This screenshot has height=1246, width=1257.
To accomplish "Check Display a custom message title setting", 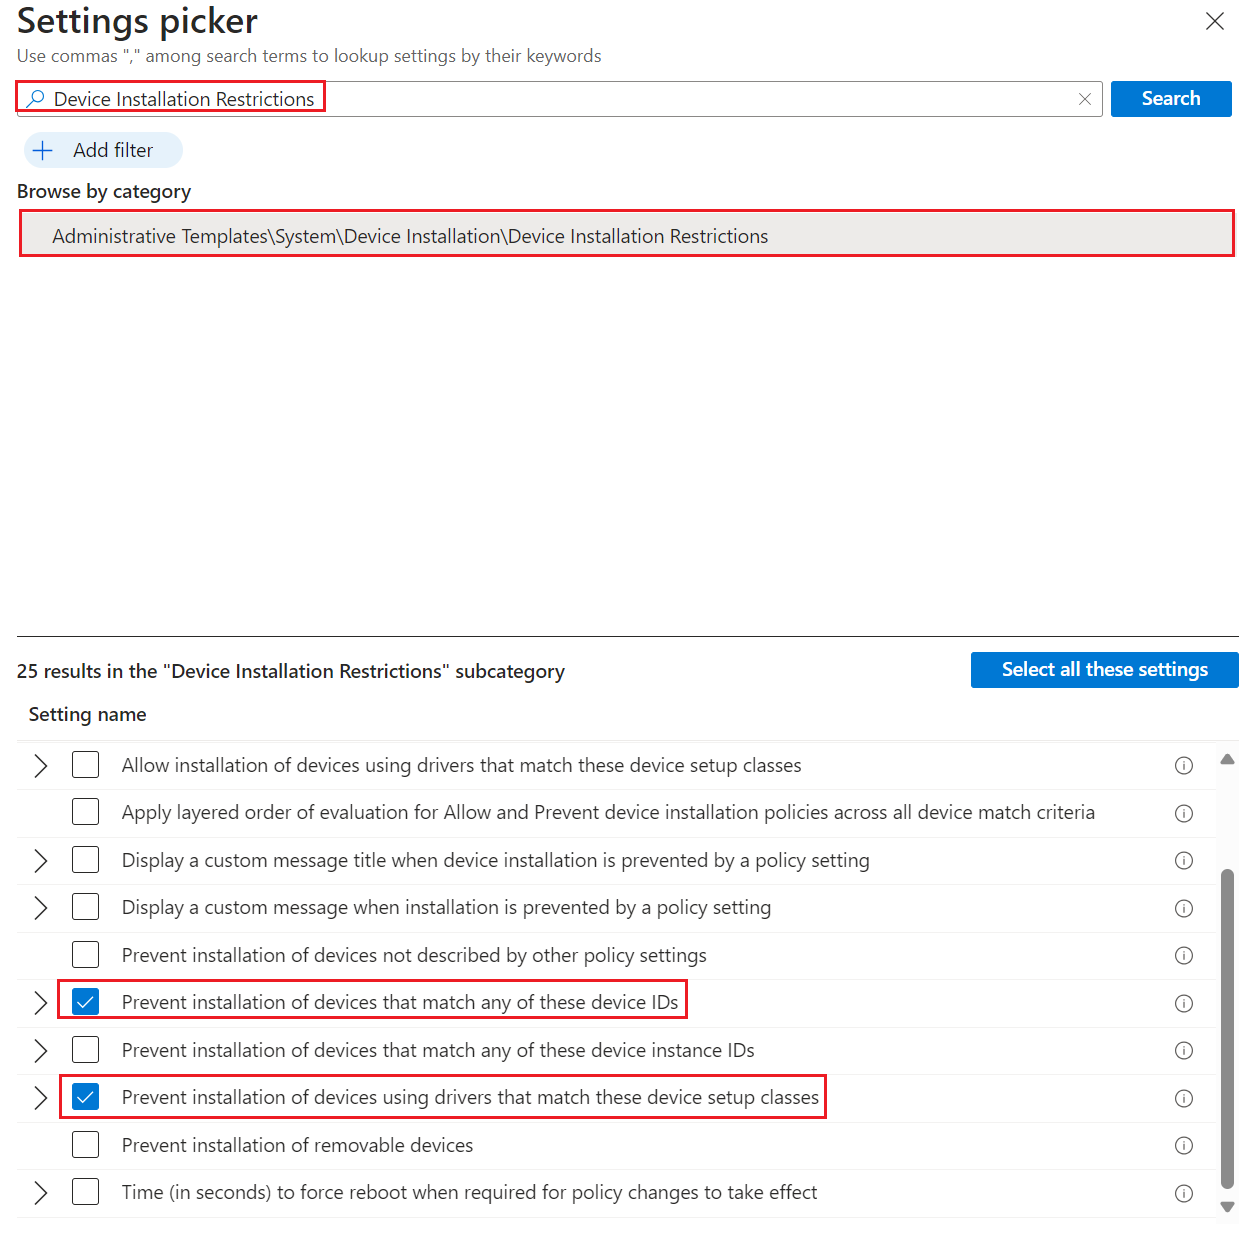I will click(x=86, y=860).
